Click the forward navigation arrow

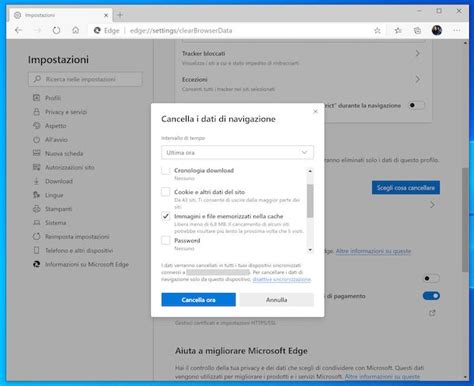tap(37, 30)
